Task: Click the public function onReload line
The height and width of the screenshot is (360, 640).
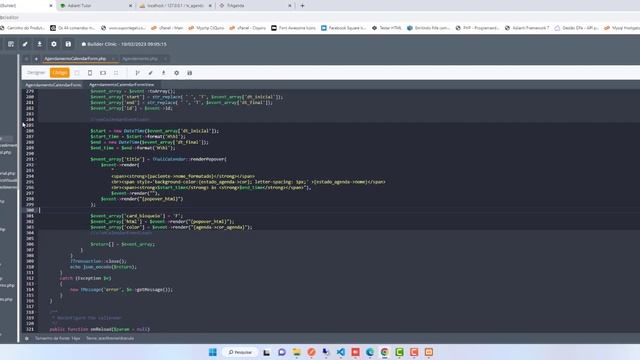Action: [x=100, y=329]
